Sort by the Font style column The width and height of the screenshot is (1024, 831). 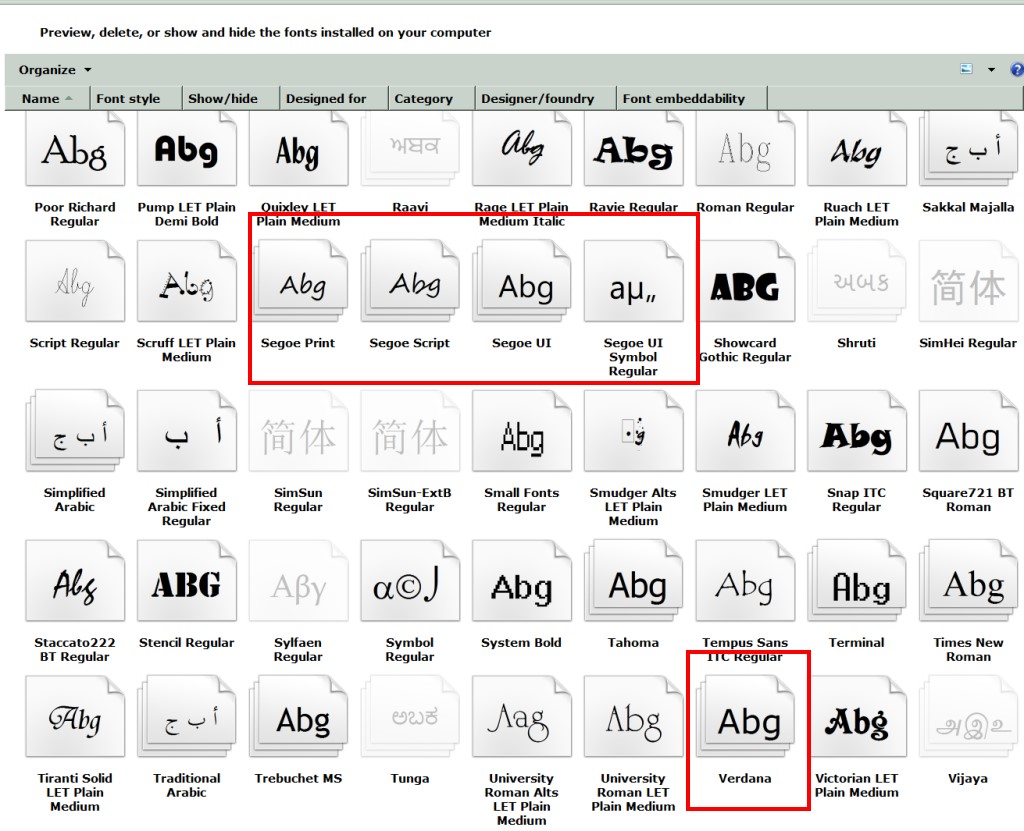click(136, 99)
